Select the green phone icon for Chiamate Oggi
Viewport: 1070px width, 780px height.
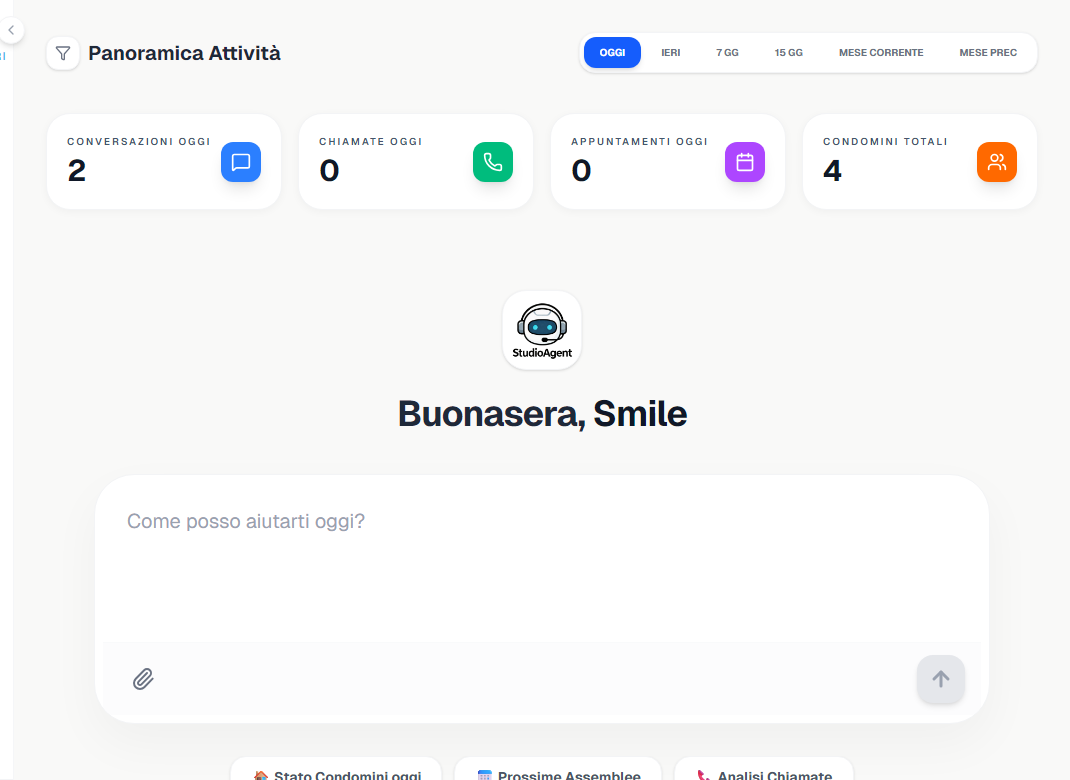point(492,161)
